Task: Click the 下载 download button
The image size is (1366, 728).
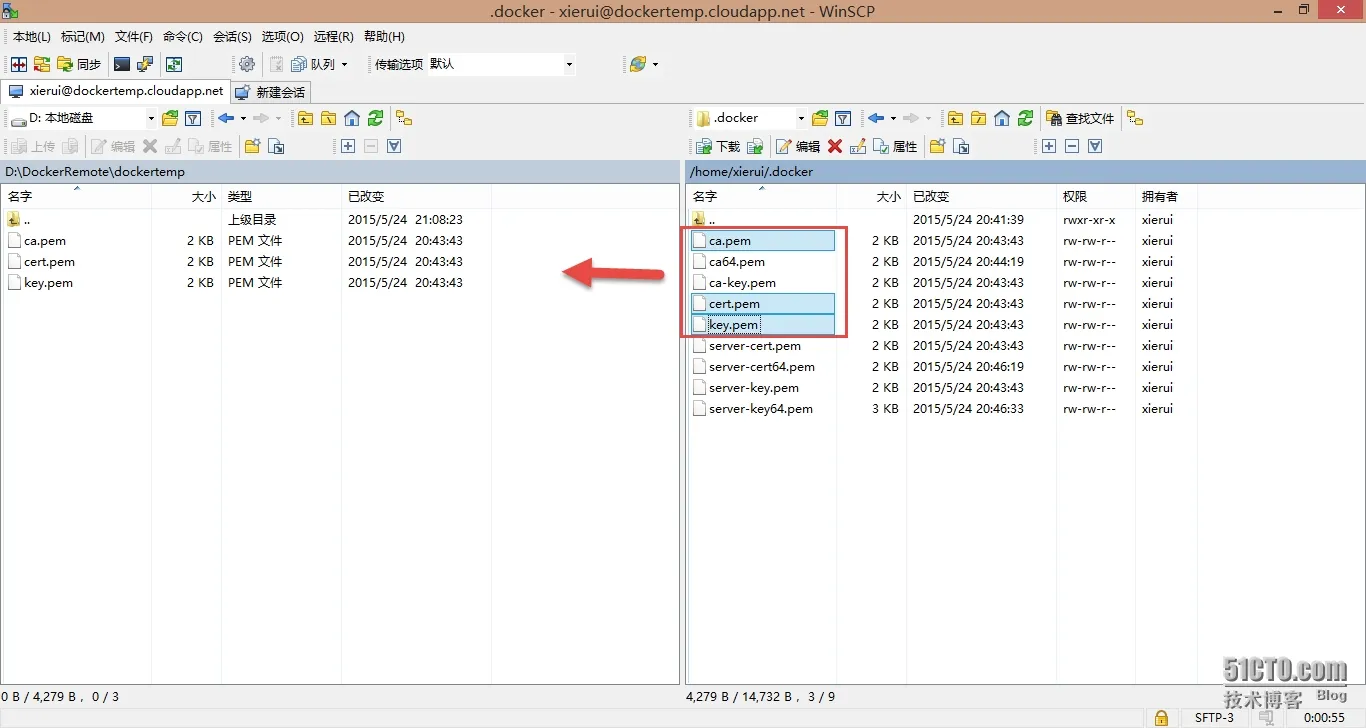Action: [718, 146]
